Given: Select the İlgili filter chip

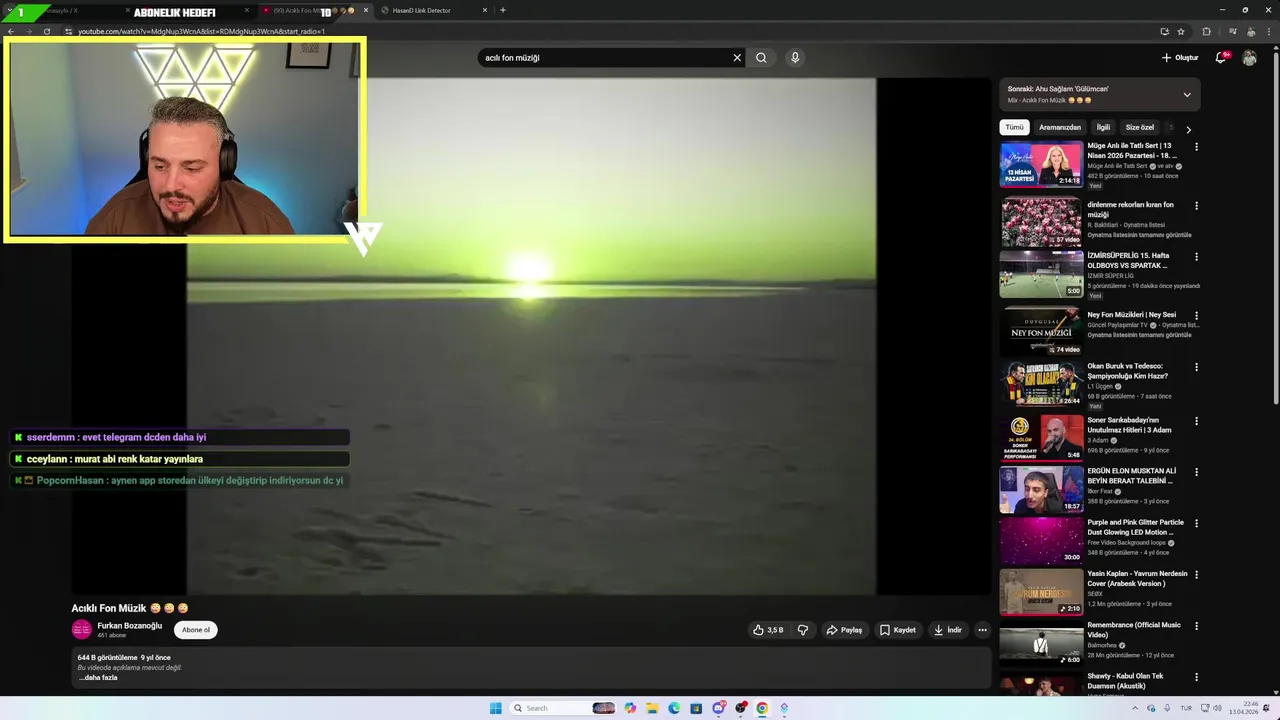Looking at the screenshot, I should coord(1103,128).
